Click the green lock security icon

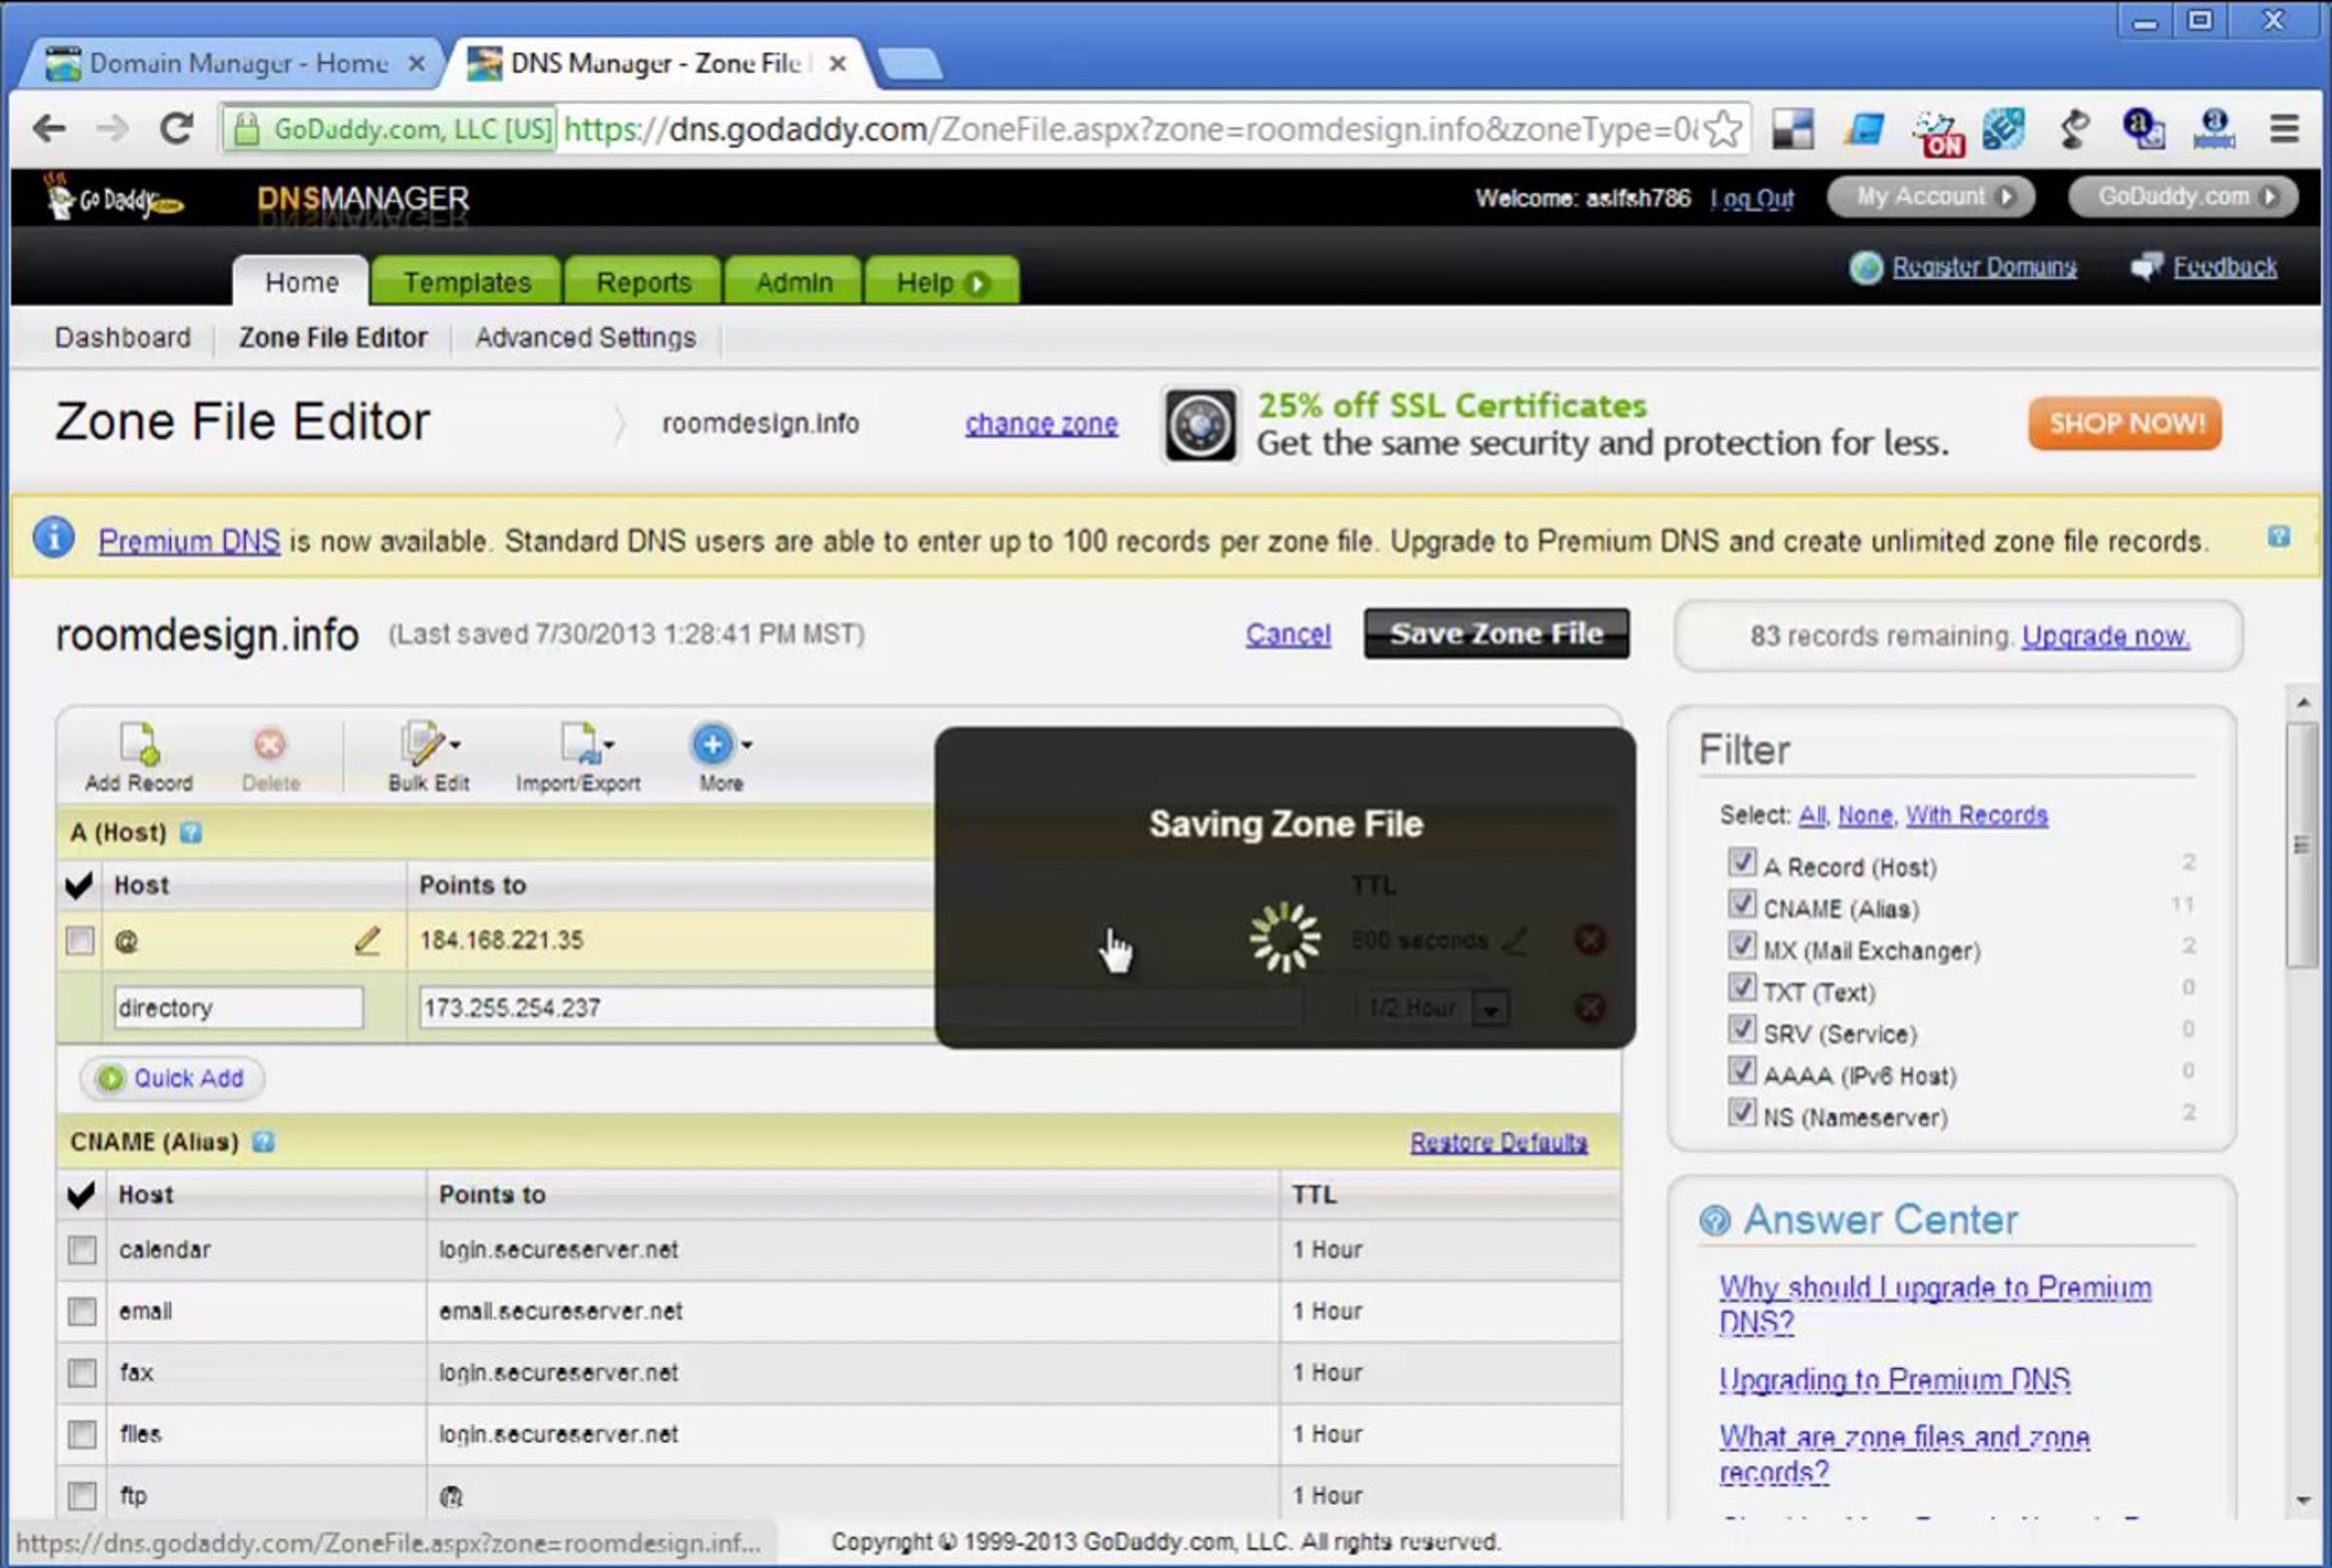coord(246,129)
